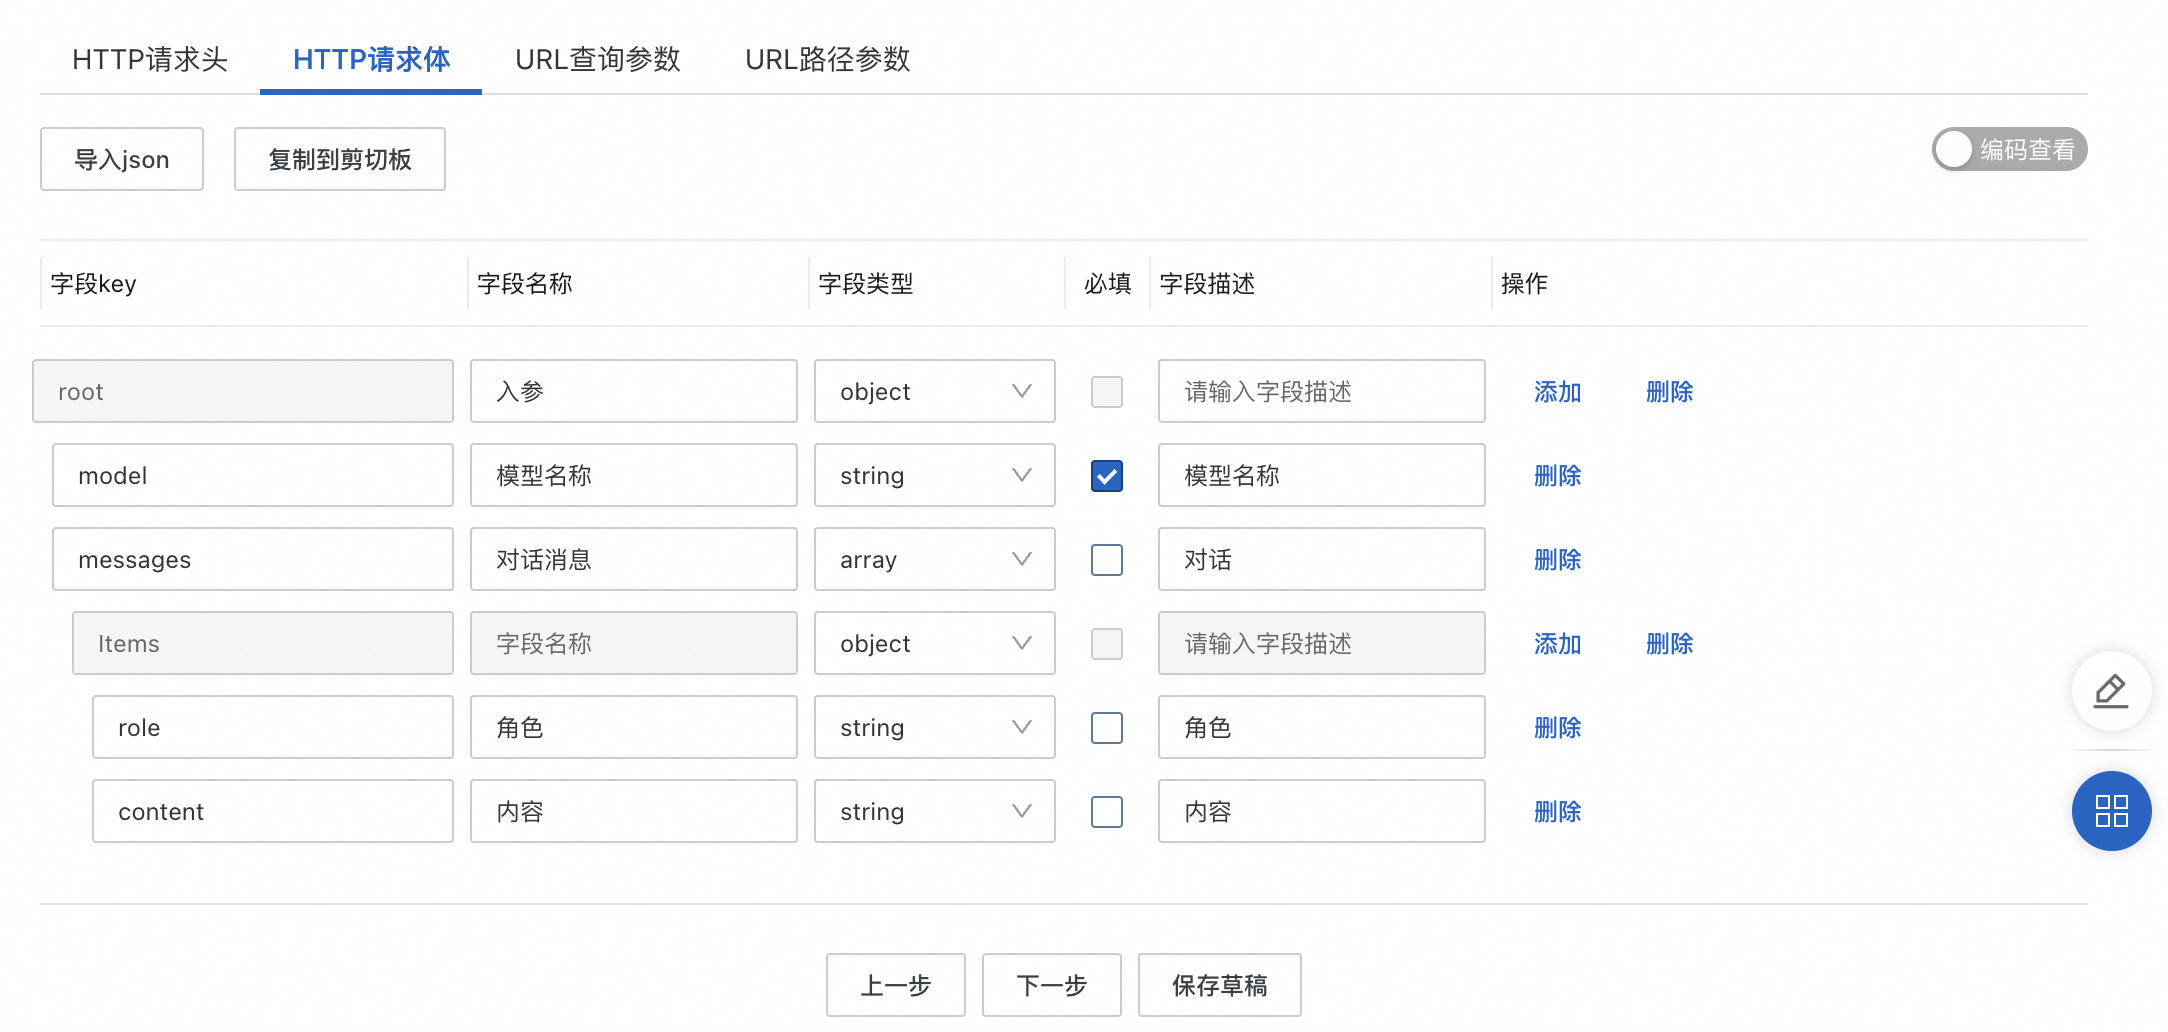The height and width of the screenshot is (1032, 2168).
Task: Open the URL查询参数 tab
Action: click(598, 59)
